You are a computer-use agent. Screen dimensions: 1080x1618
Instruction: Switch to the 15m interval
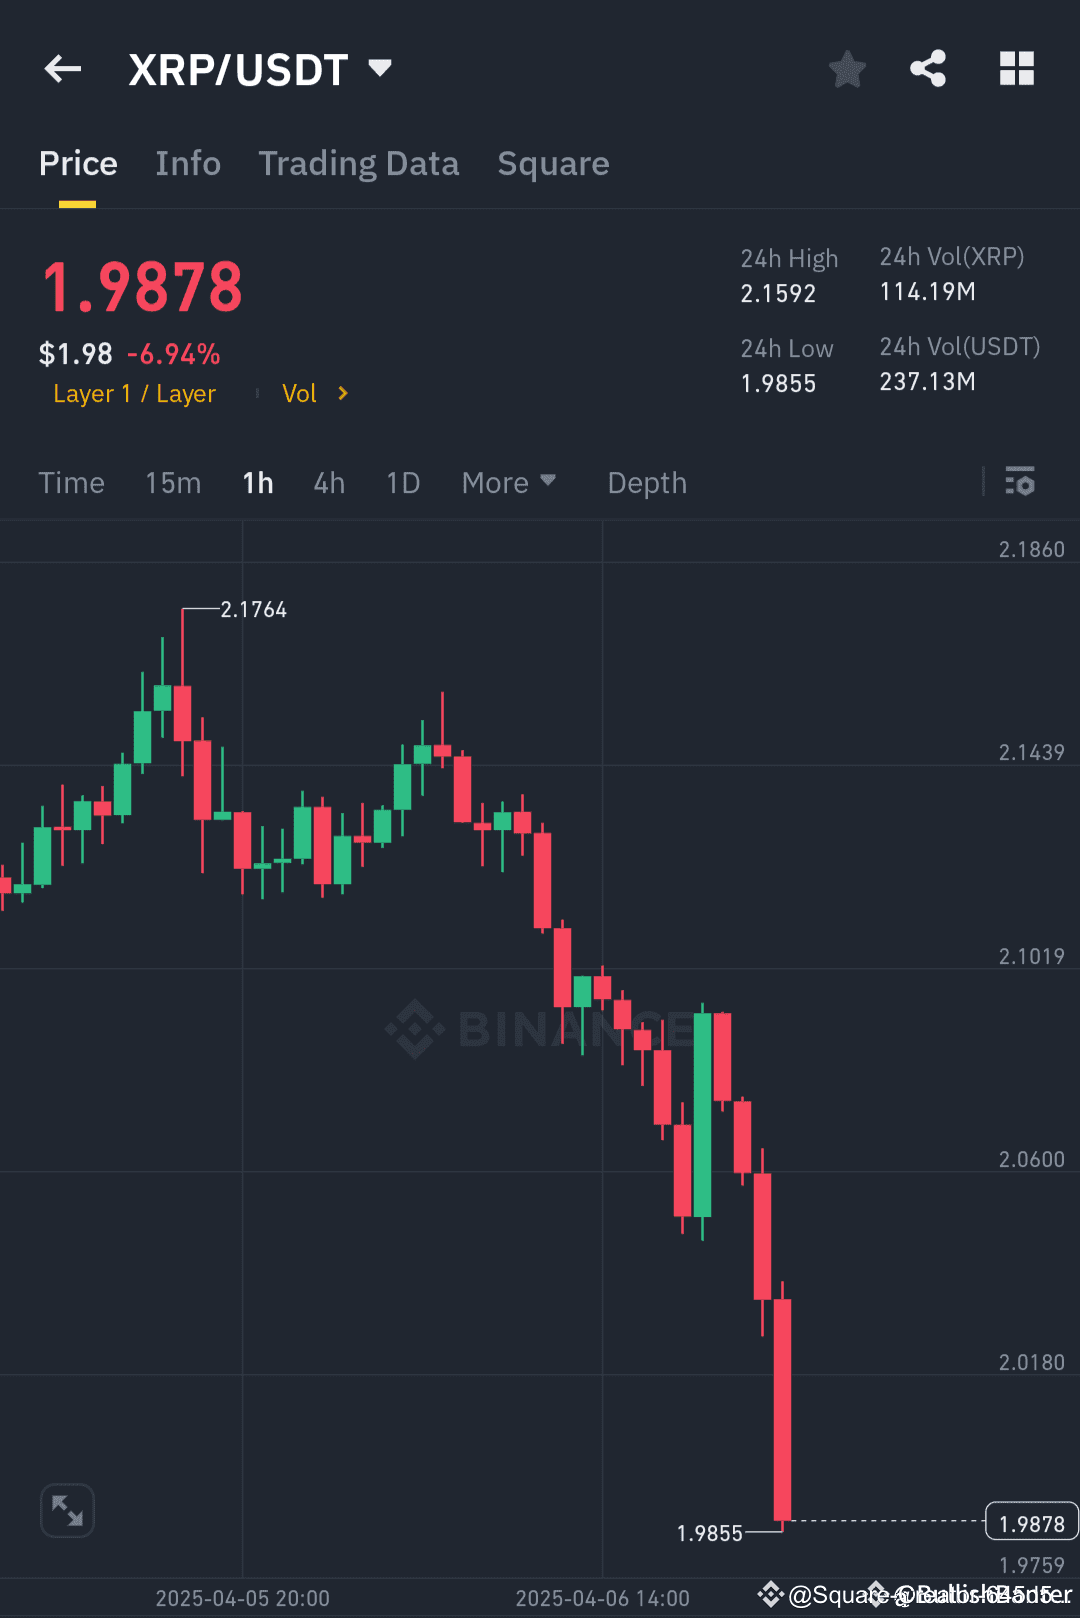pos(172,482)
